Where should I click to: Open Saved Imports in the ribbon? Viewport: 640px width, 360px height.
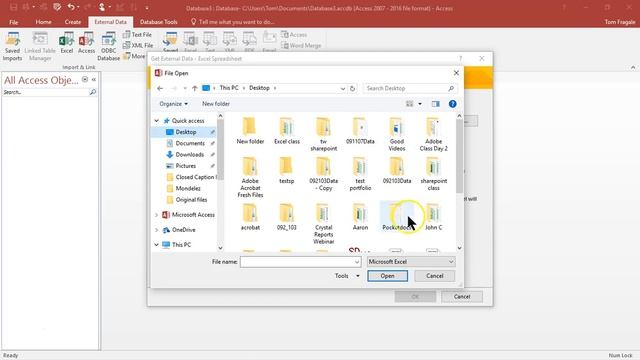click(12, 46)
